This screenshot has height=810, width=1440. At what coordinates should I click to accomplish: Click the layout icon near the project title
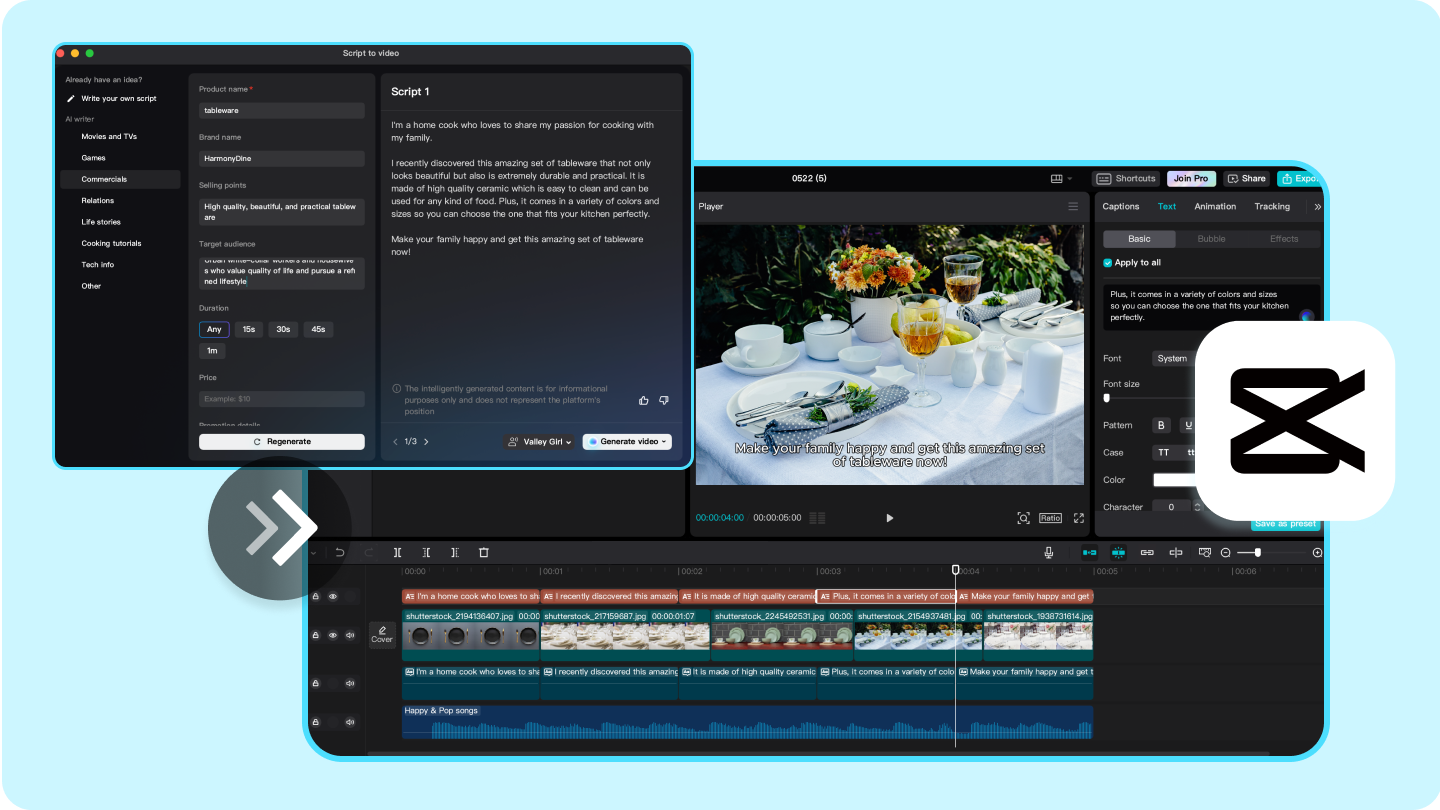pyautogui.click(x=1056, y=179)
